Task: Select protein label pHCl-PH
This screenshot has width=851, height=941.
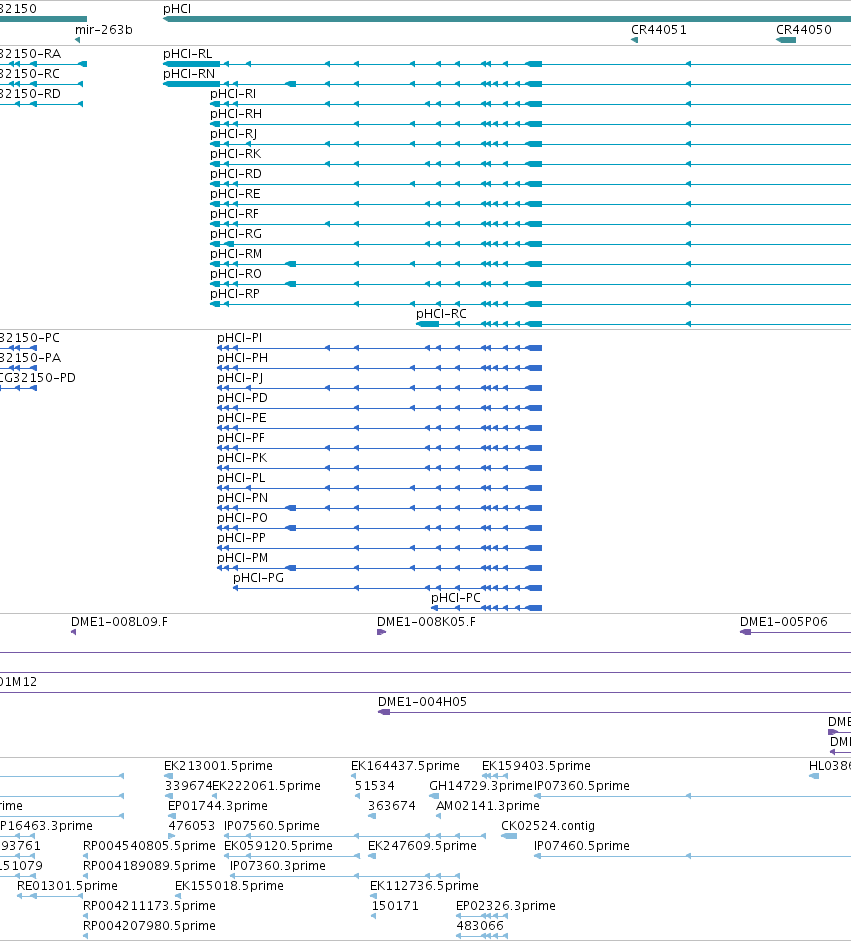Action: click(x=242, y=358)
